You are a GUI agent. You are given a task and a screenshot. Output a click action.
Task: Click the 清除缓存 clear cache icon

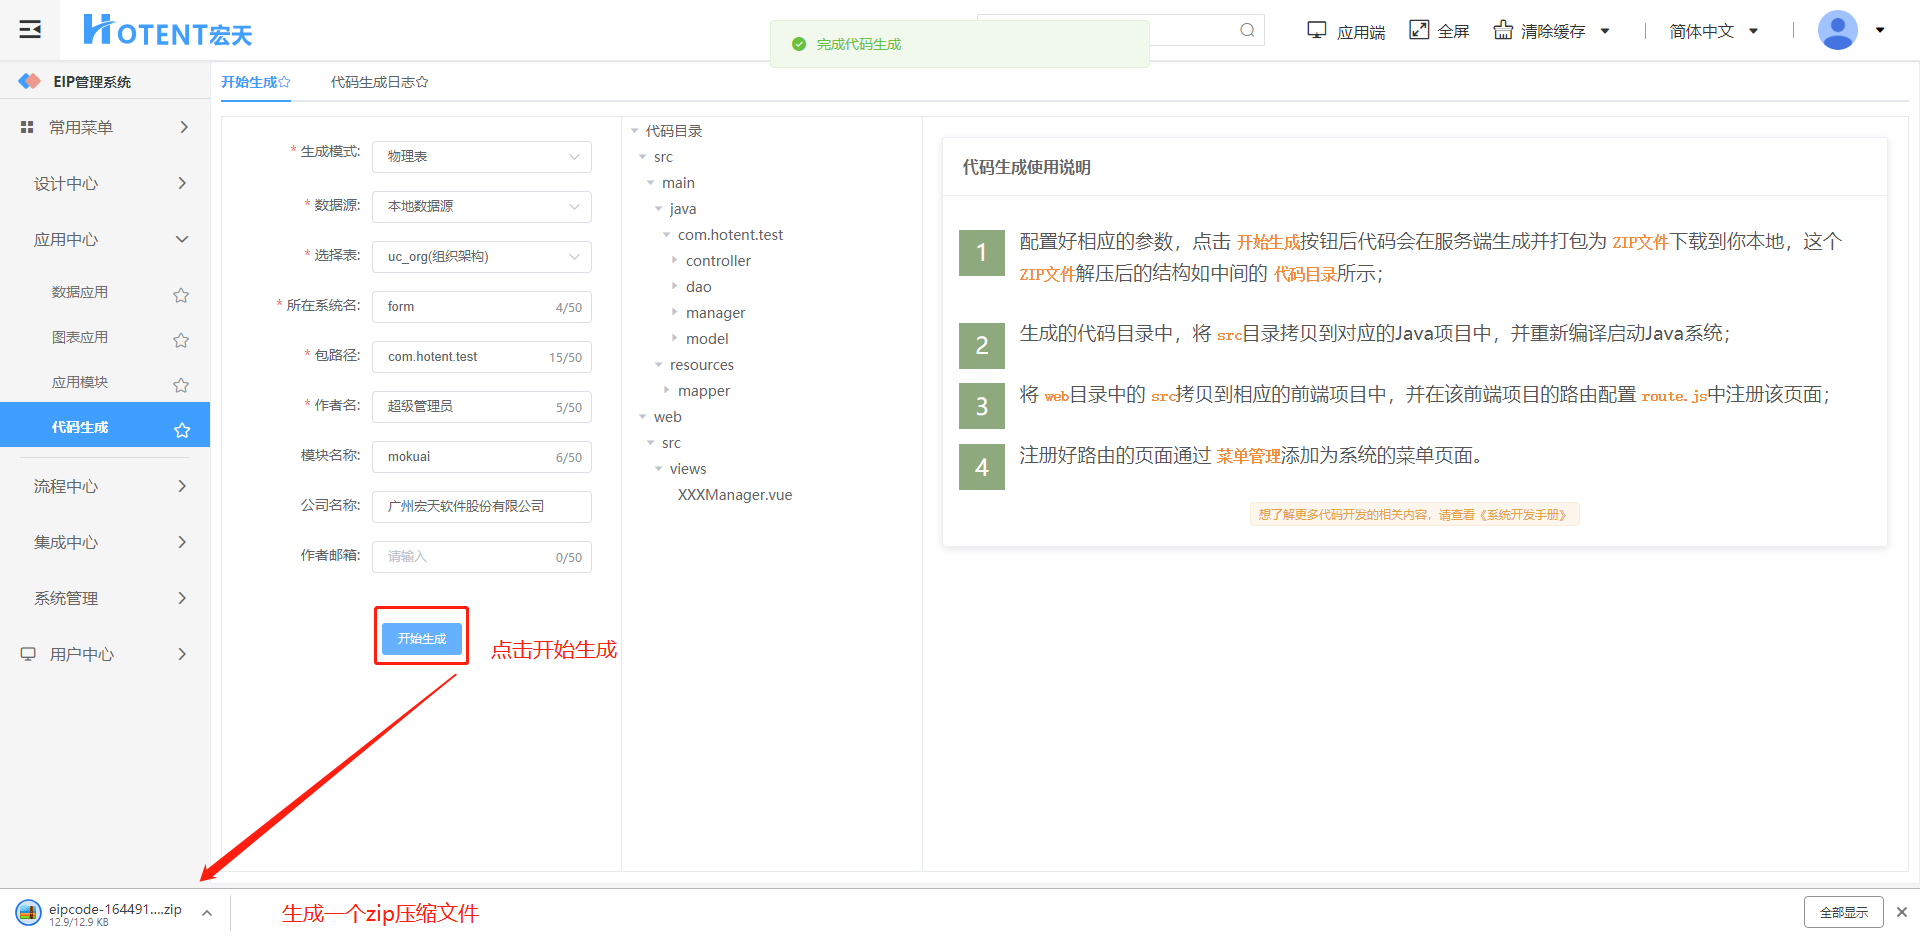pos(1503,30)
